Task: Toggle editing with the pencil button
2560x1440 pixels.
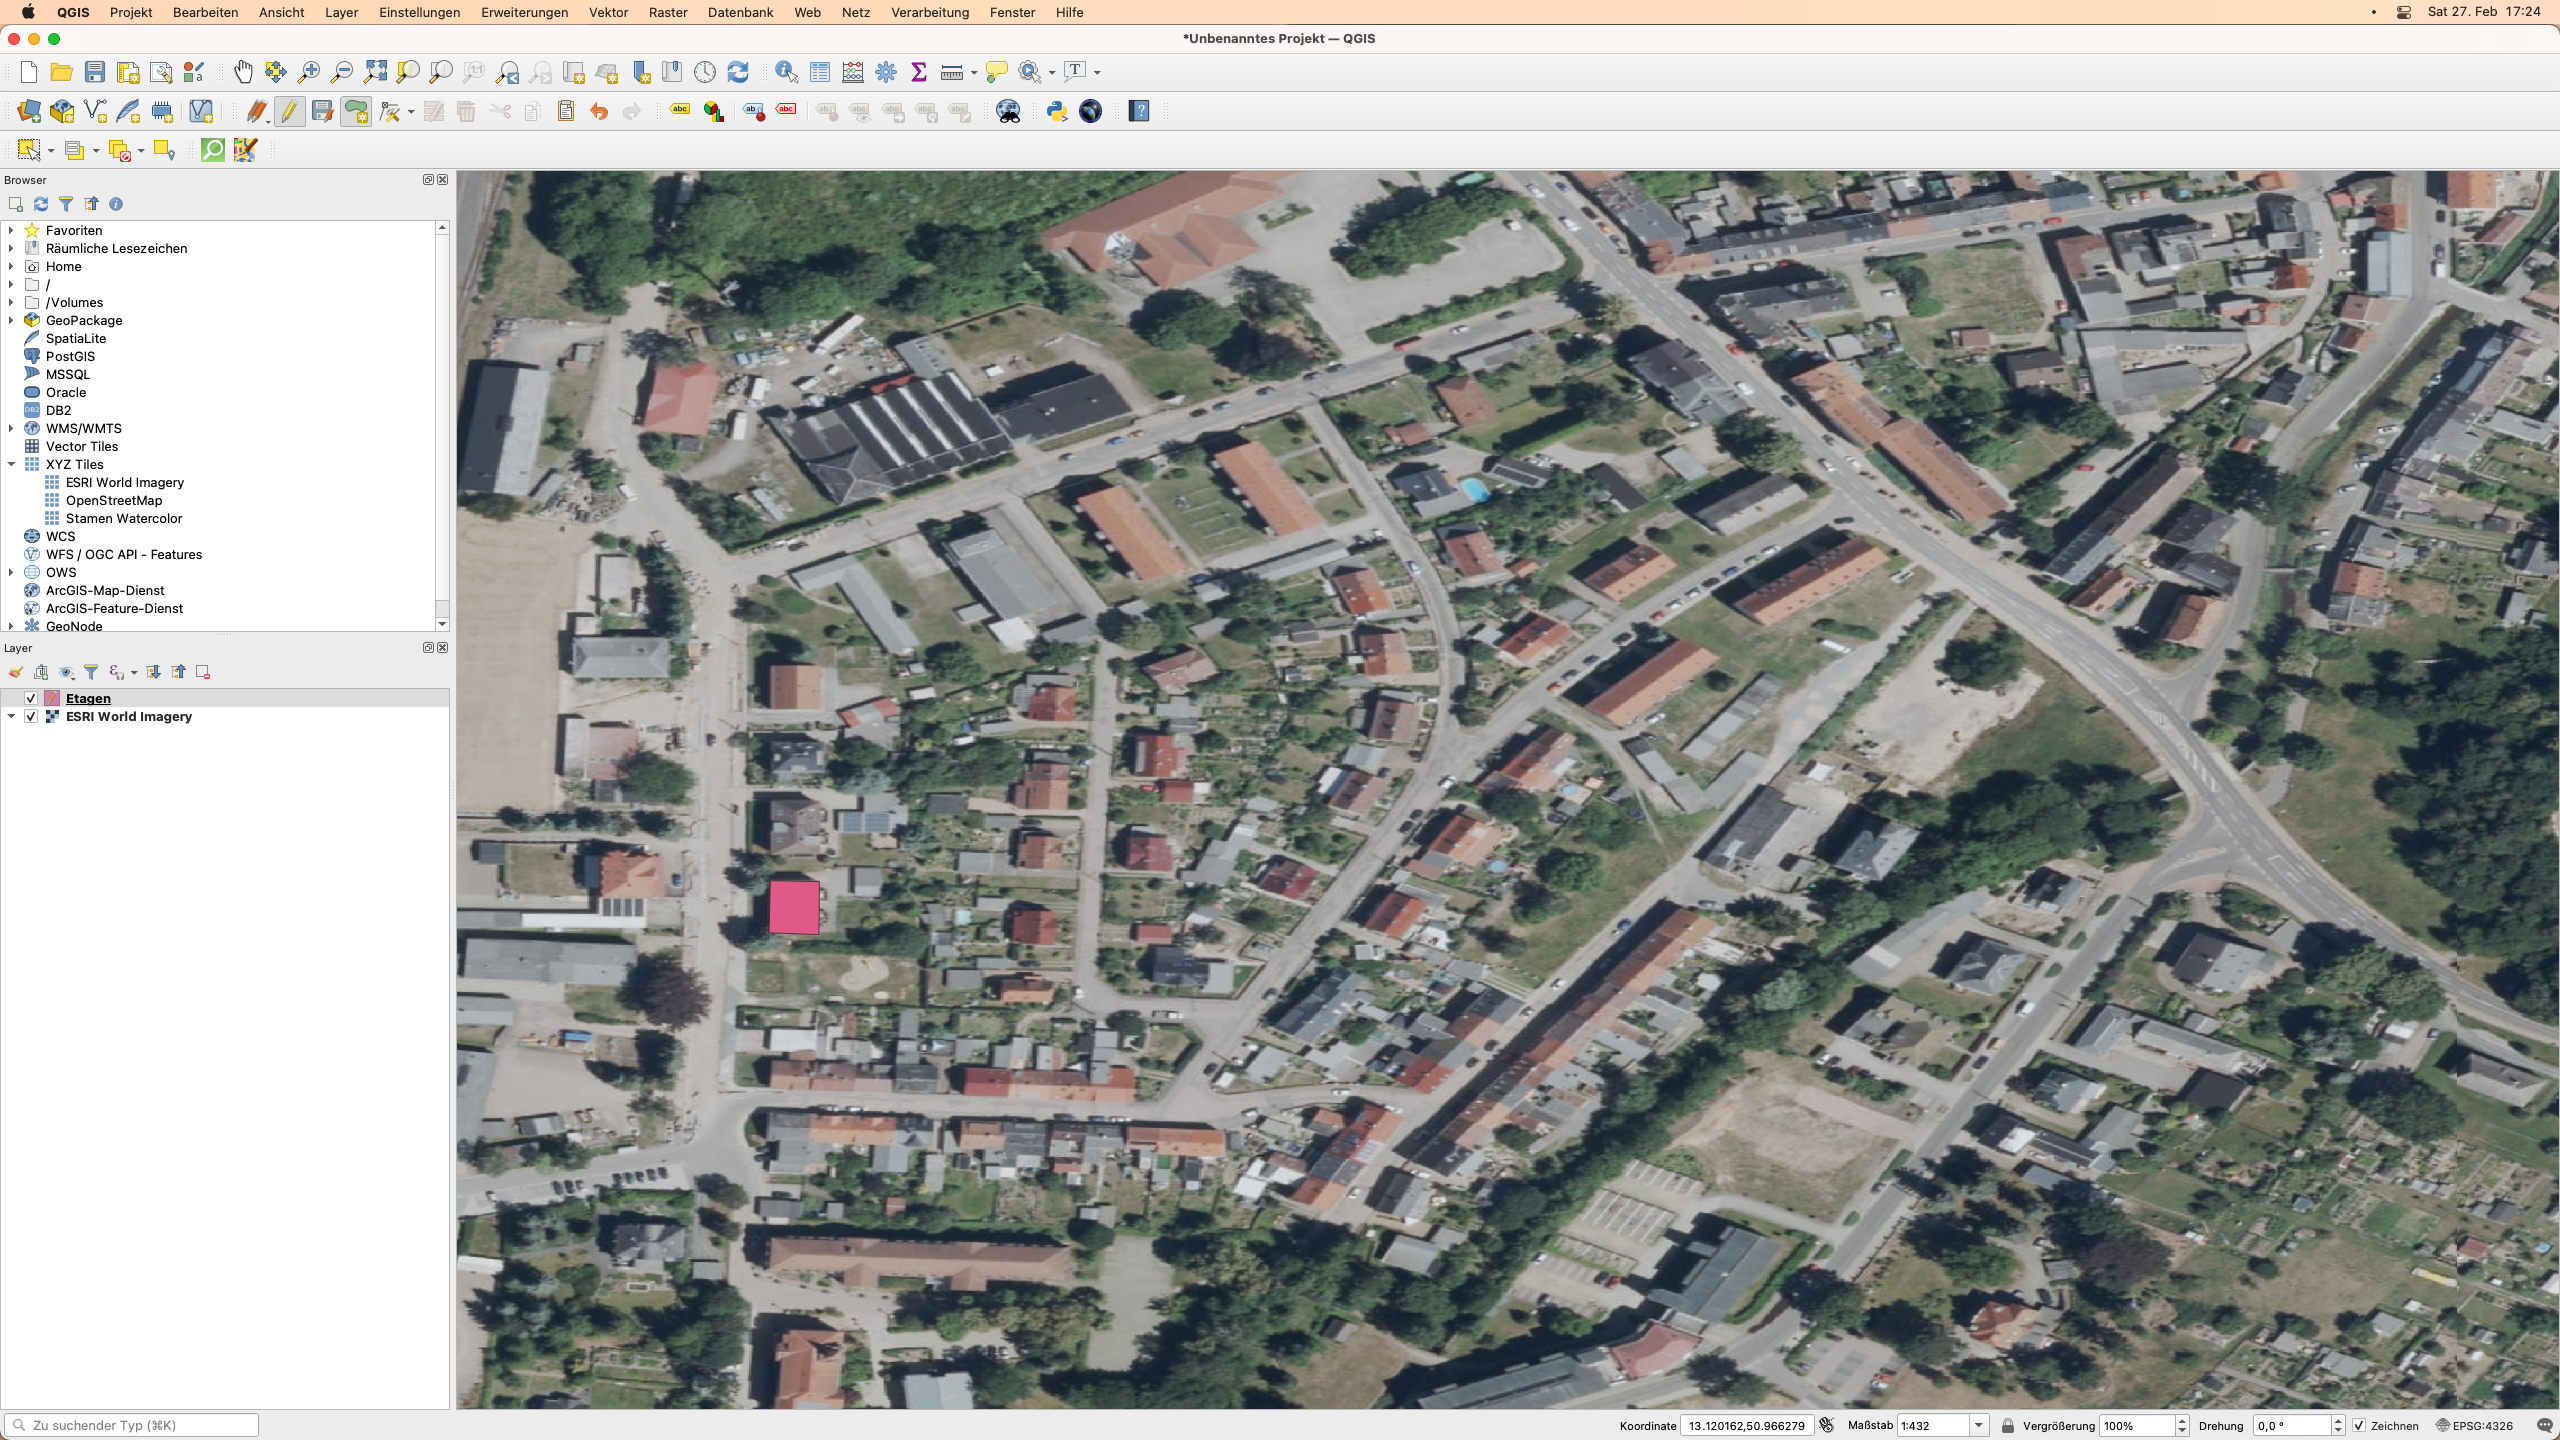Action: tap(289, 111)
